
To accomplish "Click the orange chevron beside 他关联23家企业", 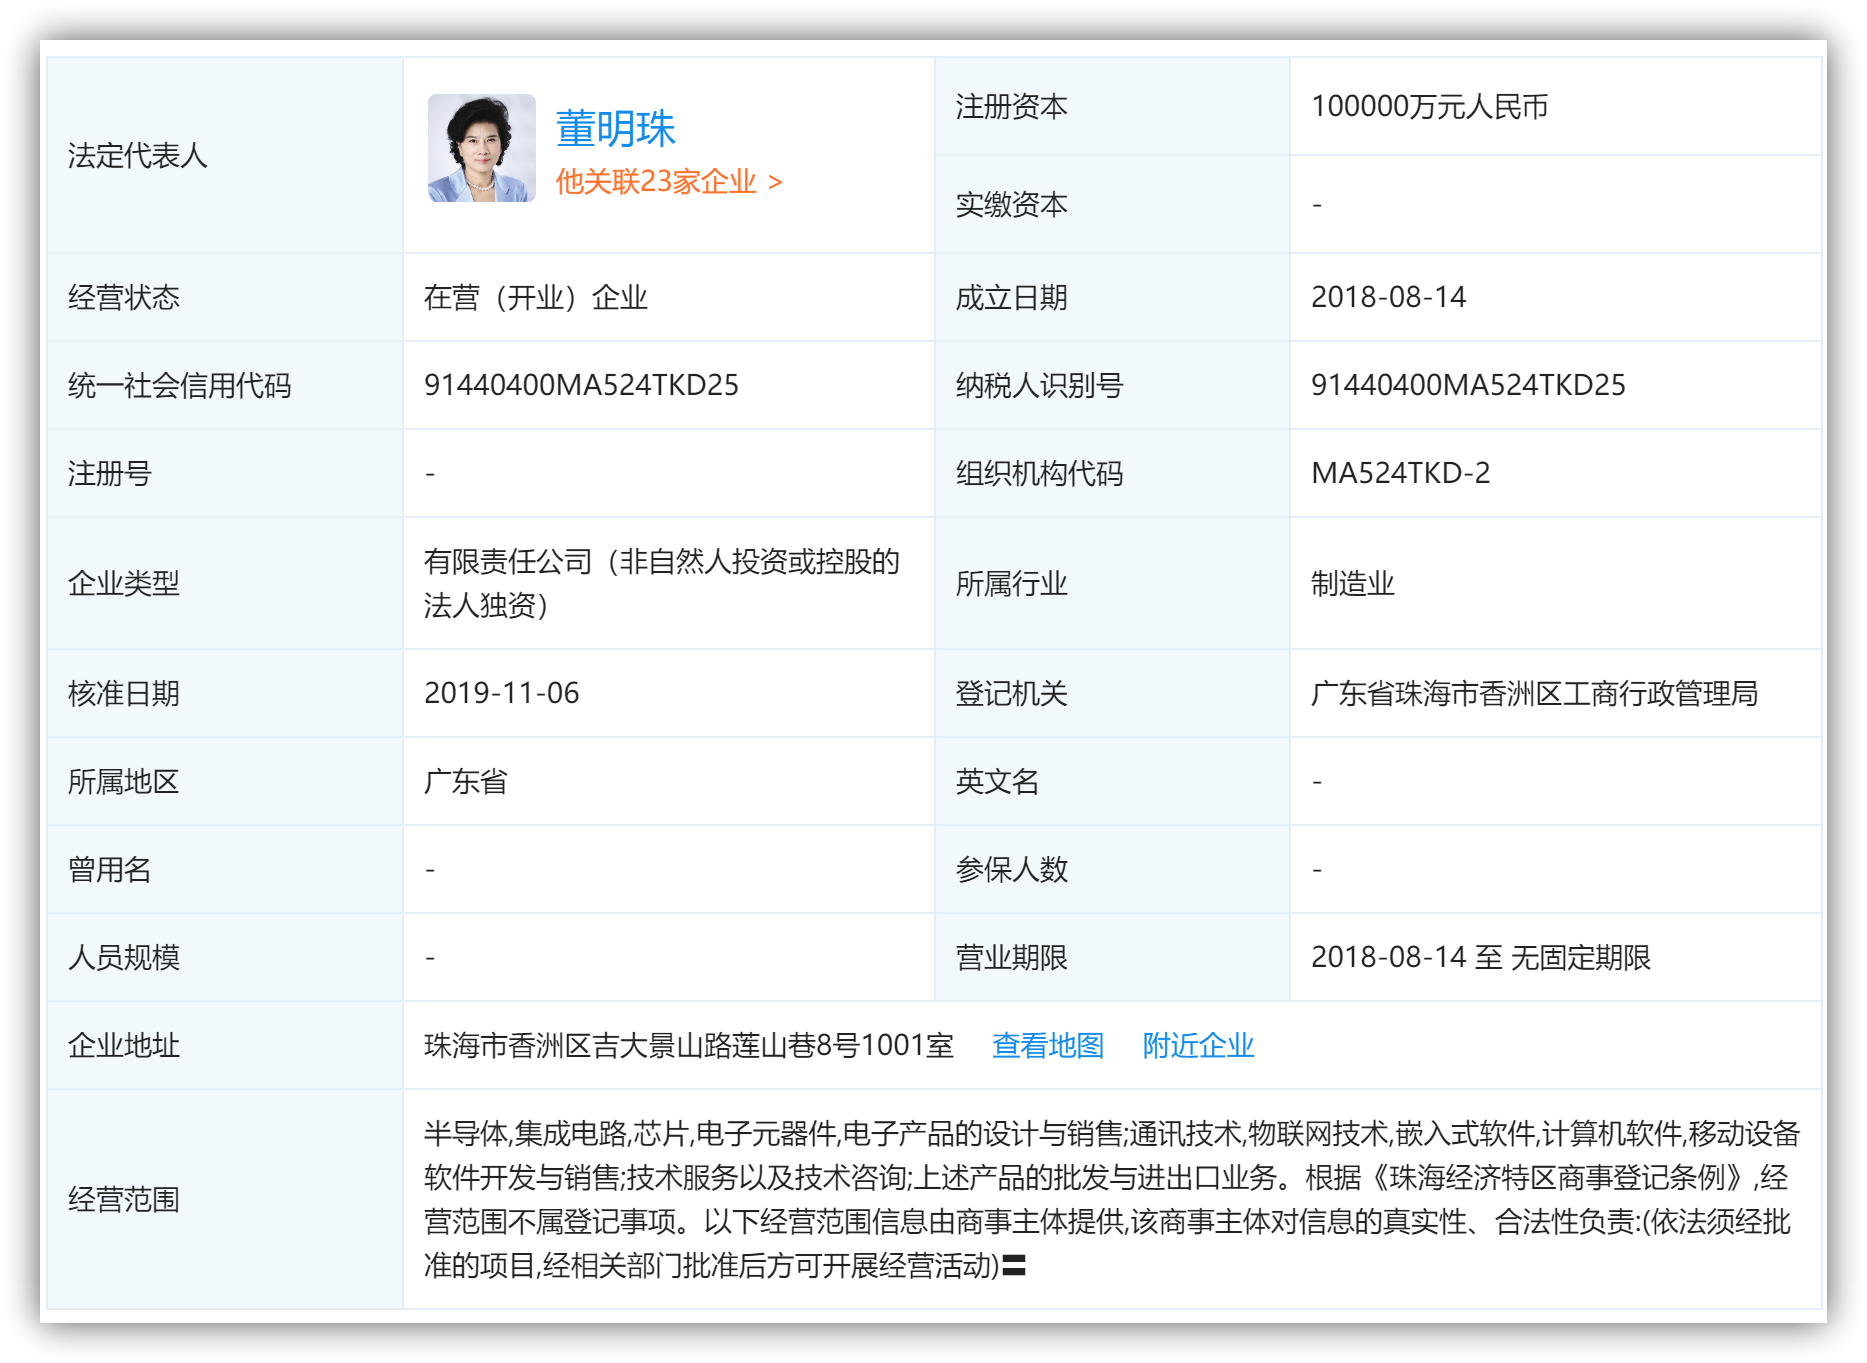I will pos(774,182).
